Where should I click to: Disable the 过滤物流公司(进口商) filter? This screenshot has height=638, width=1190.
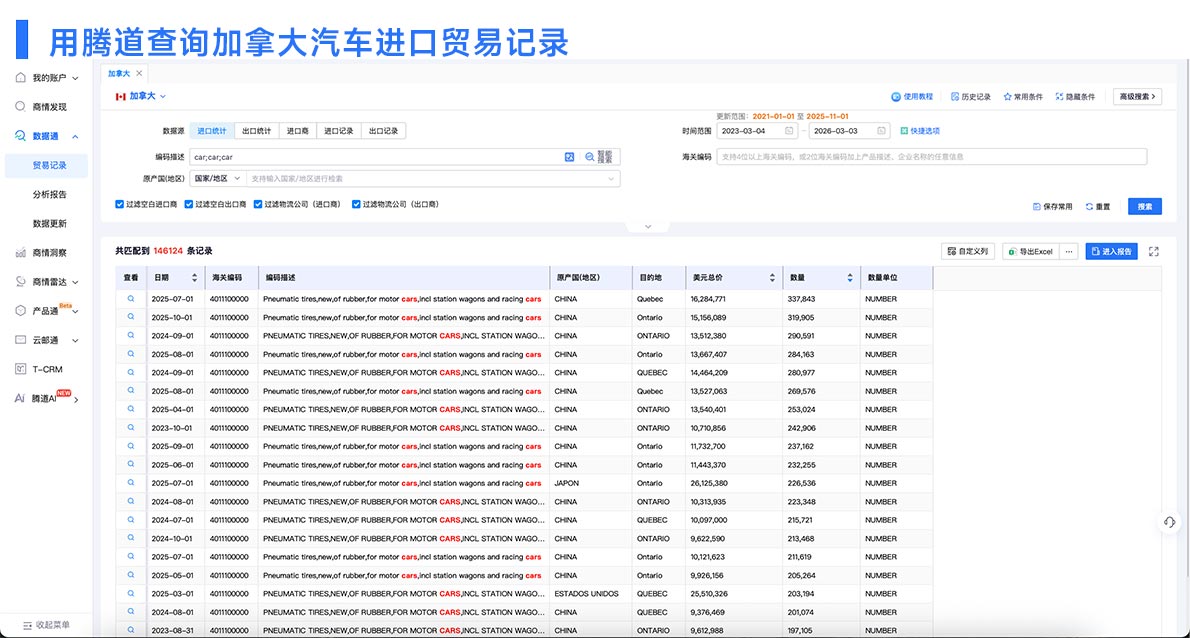[258, 204]
